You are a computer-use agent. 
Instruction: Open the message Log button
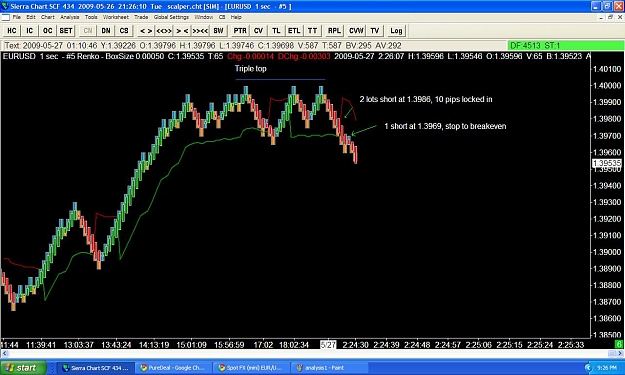[x=396, y=31]
